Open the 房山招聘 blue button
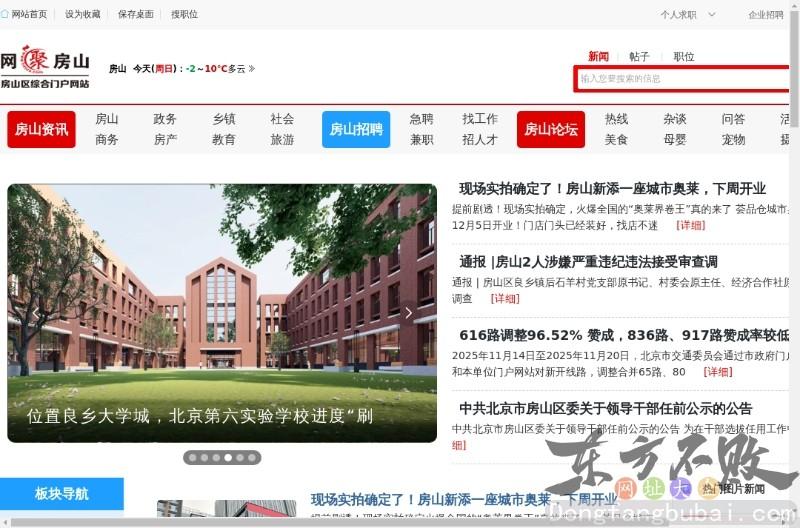This screenshot has height=528, width=800. (356, 130)
